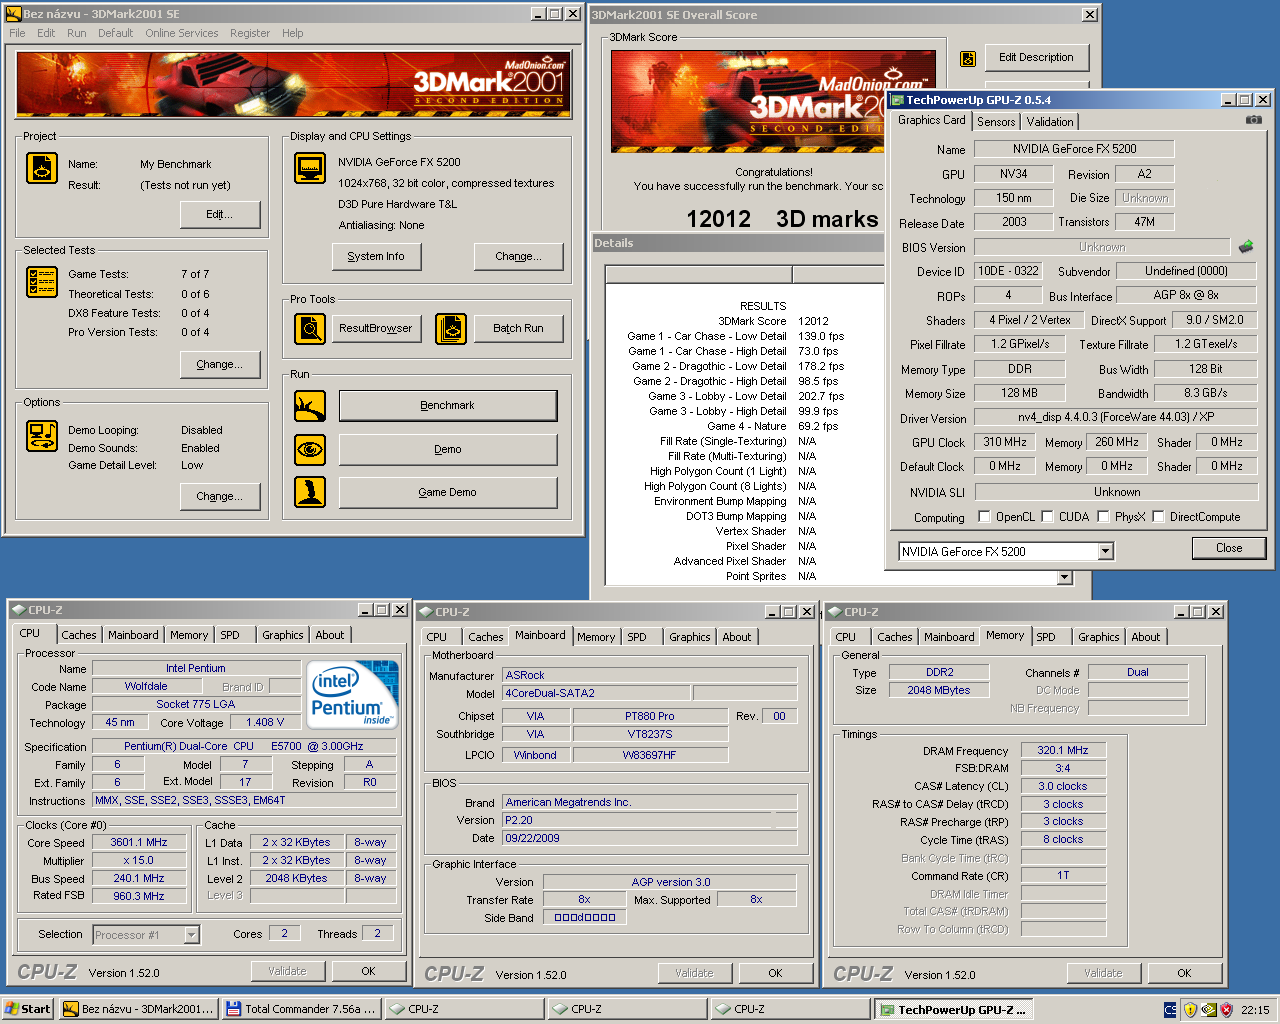Open the Help menu in 3DMark2001
The height and width of the screenshot is (1024, 1280).
292,33
